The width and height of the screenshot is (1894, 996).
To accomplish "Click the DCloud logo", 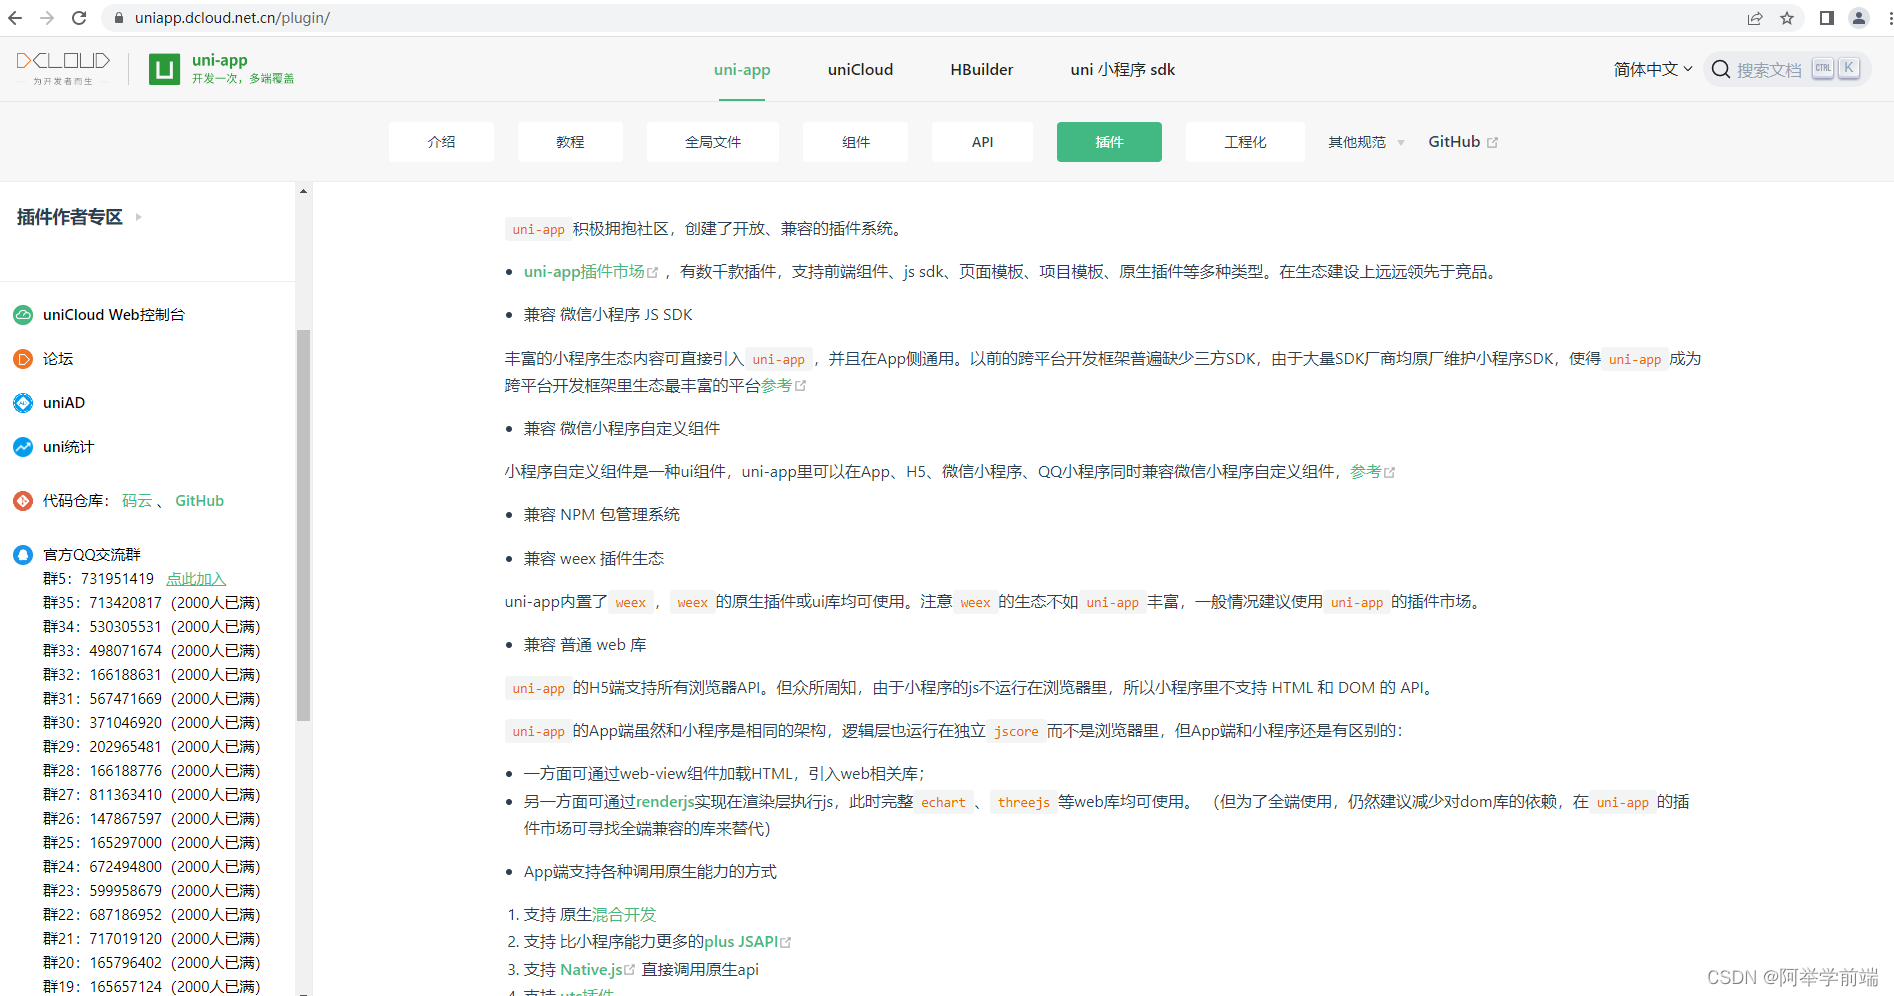I will coord(63,68).
